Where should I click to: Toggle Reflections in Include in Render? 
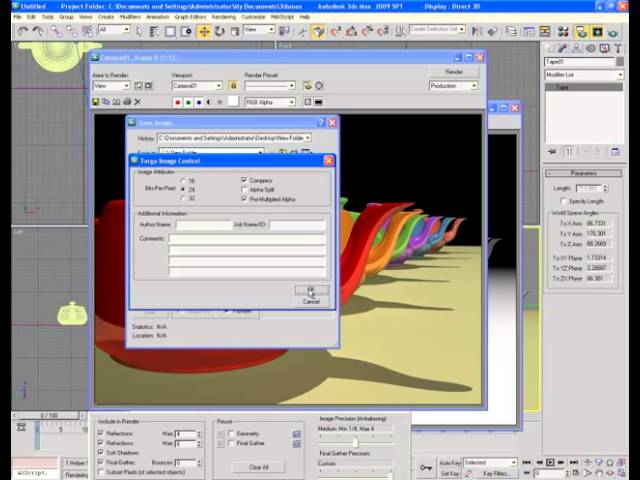101,433
